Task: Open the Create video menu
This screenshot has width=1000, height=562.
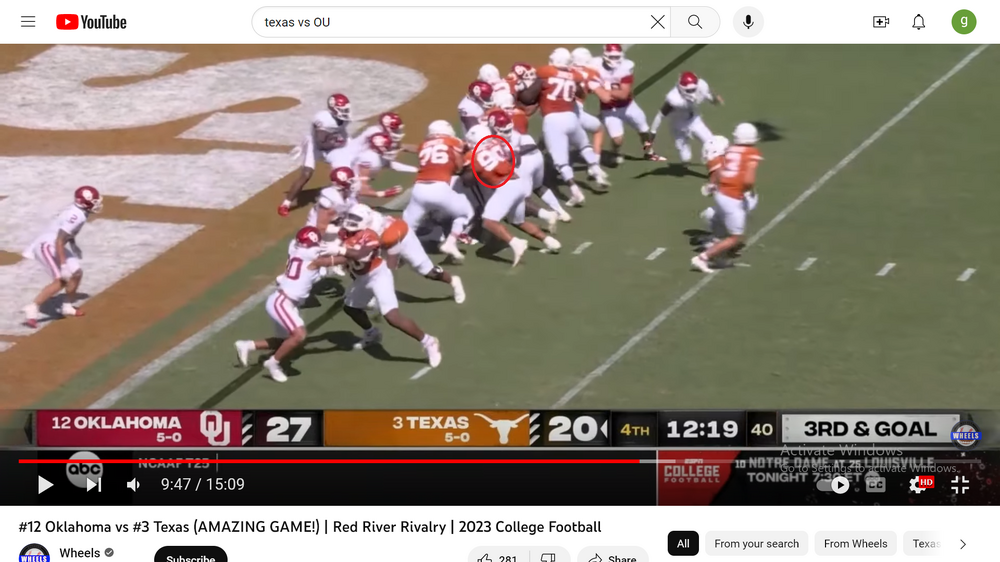Action: 881,22
